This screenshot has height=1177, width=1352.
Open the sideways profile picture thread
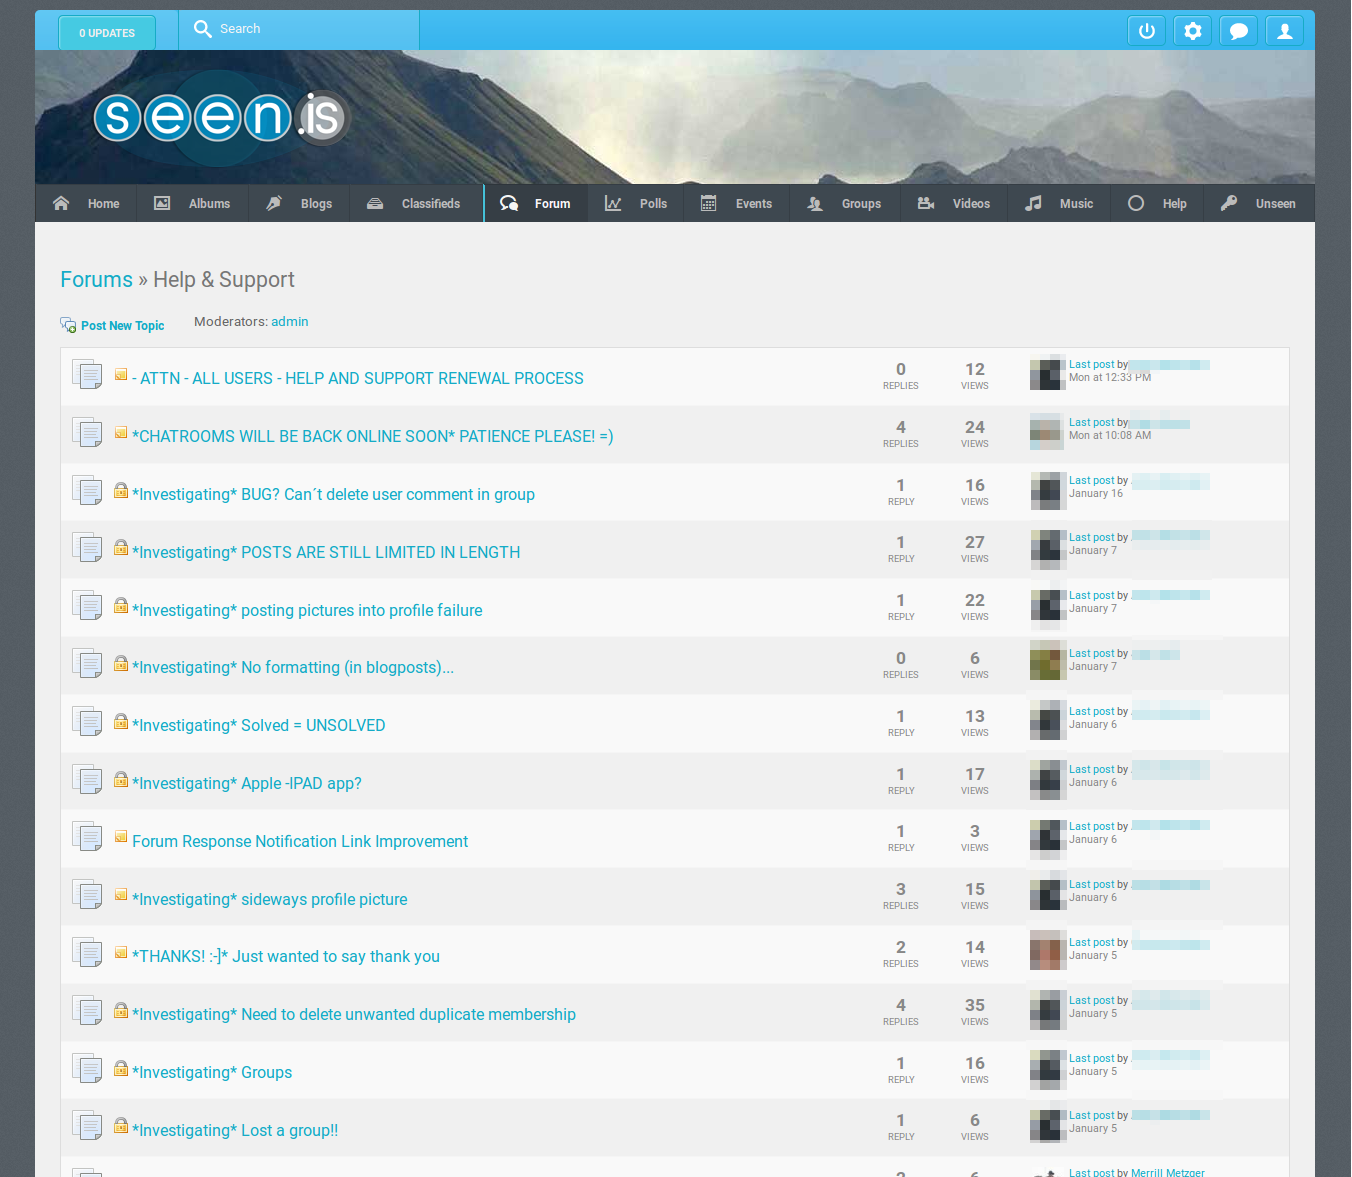(270, 900)
